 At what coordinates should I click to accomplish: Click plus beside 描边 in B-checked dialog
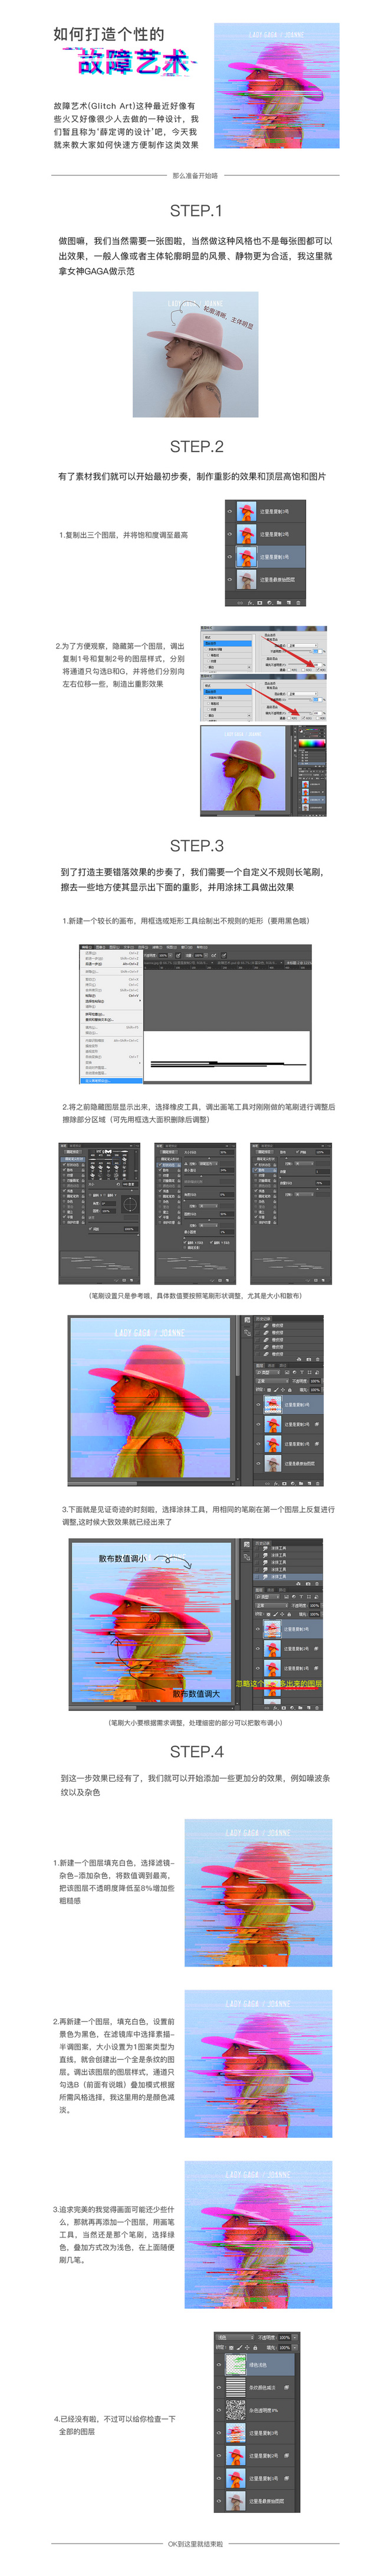pyautogui.click(x=249, y=667)
